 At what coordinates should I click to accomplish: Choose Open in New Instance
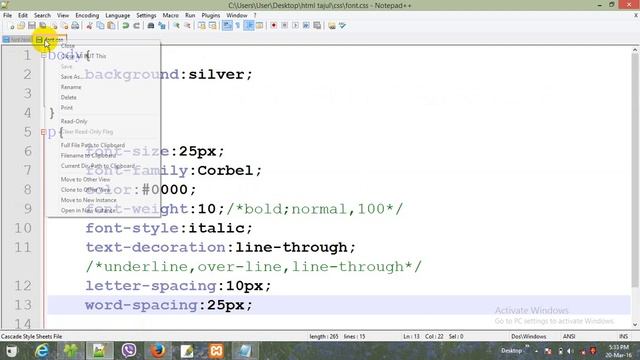point(88,211)
